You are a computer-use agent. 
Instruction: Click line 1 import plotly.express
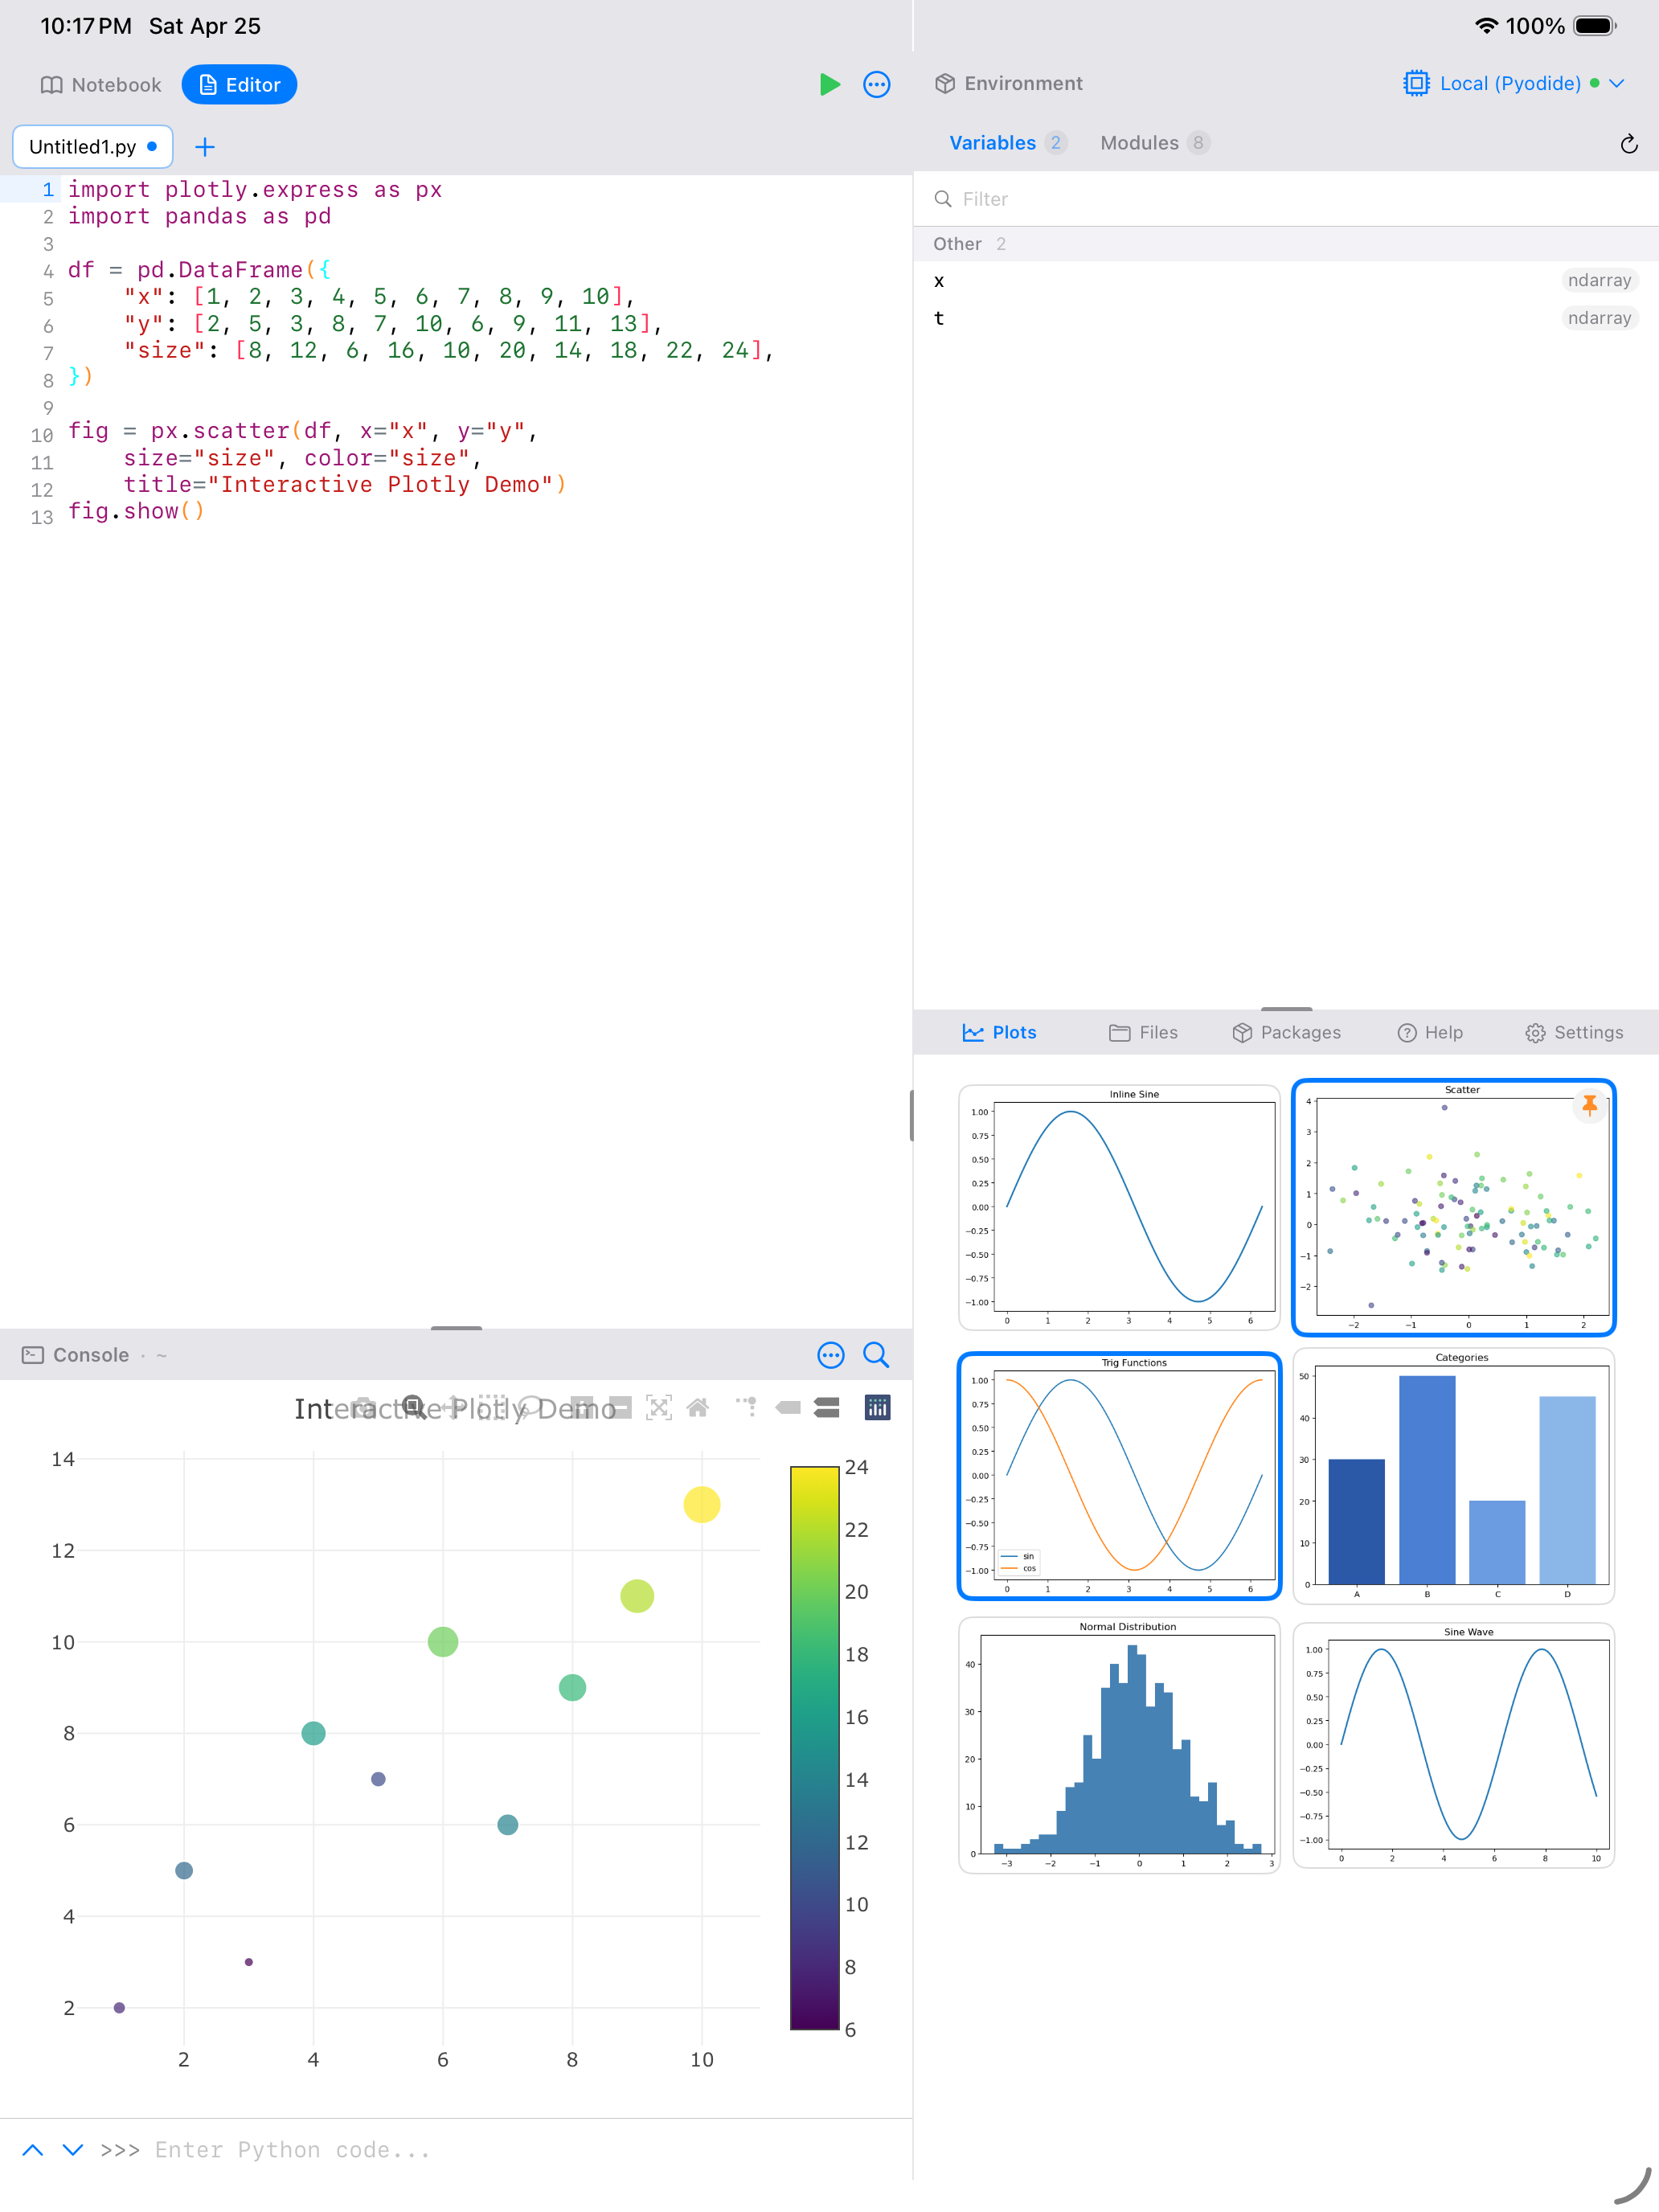pos(254,190)
